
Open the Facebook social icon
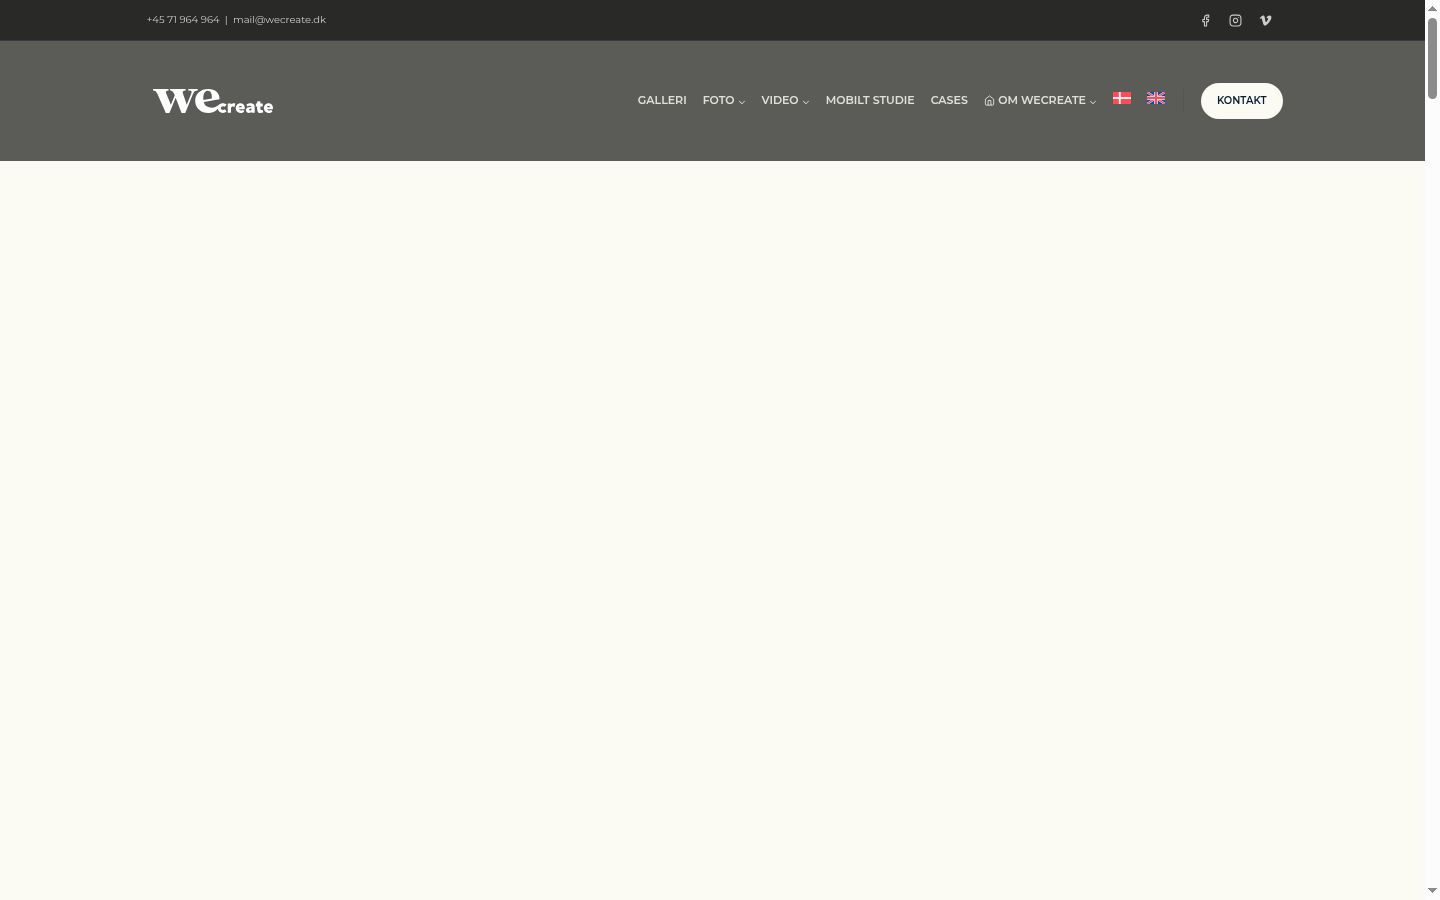point(1205,20)
